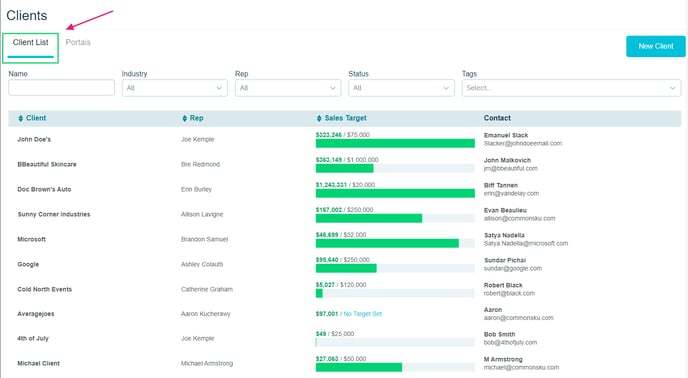Click Google sales target progress bar
The image size is (688, 378).
coord(395,268)
